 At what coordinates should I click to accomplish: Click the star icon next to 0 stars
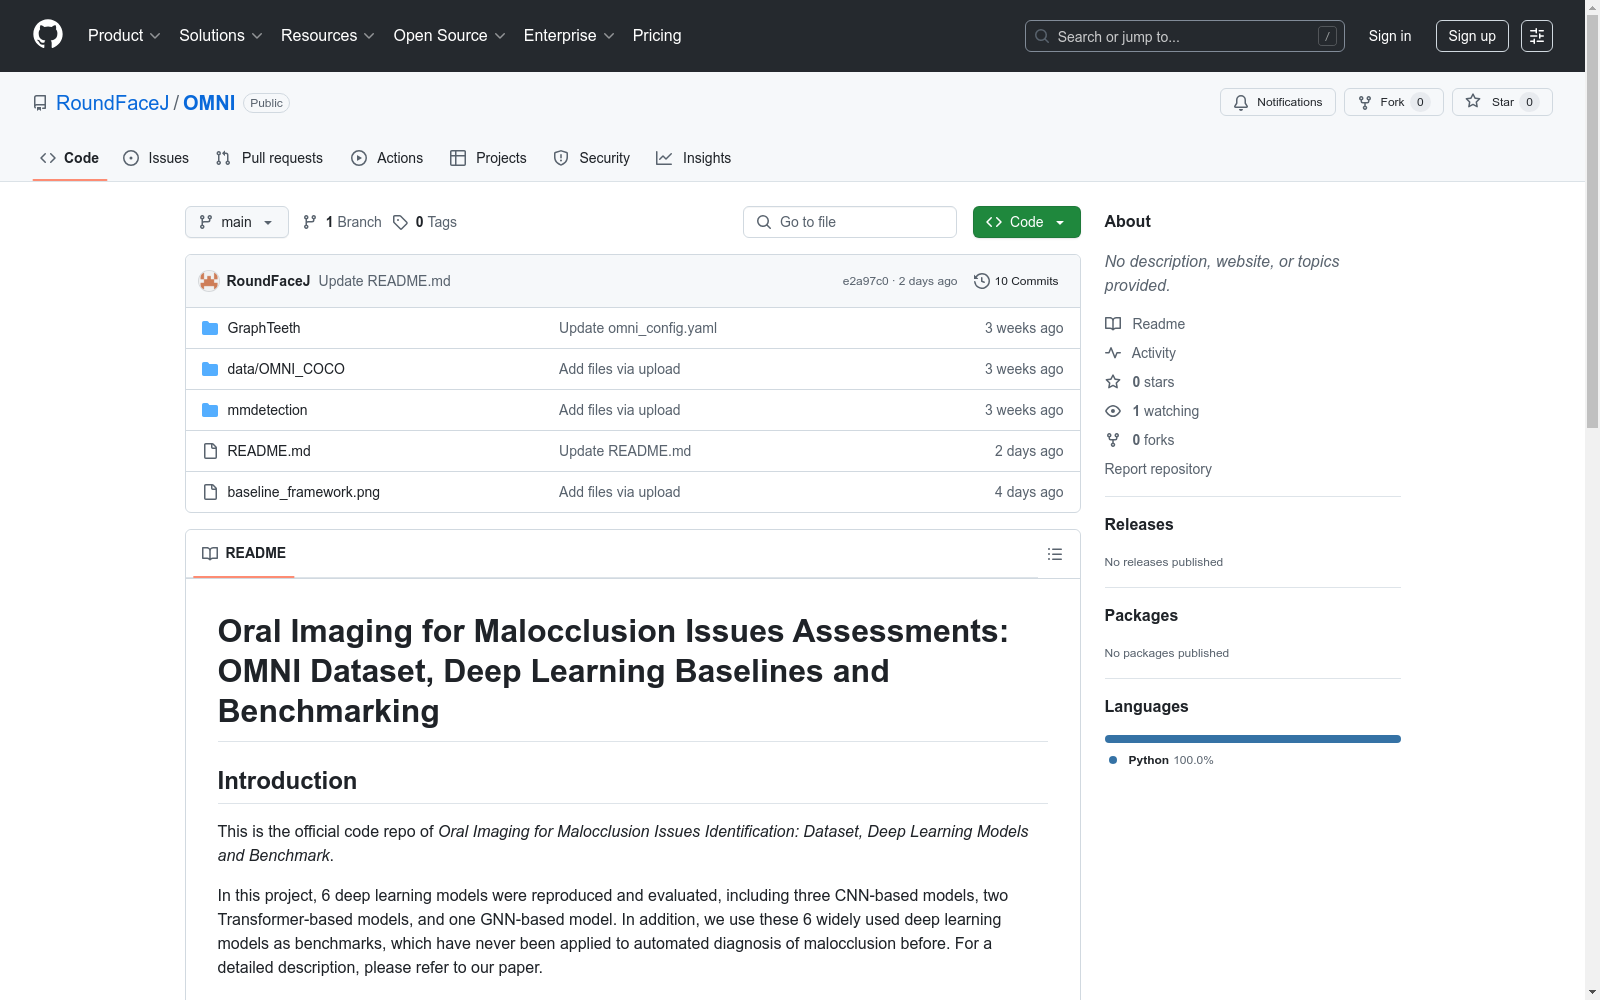[x=1113, y=382]
